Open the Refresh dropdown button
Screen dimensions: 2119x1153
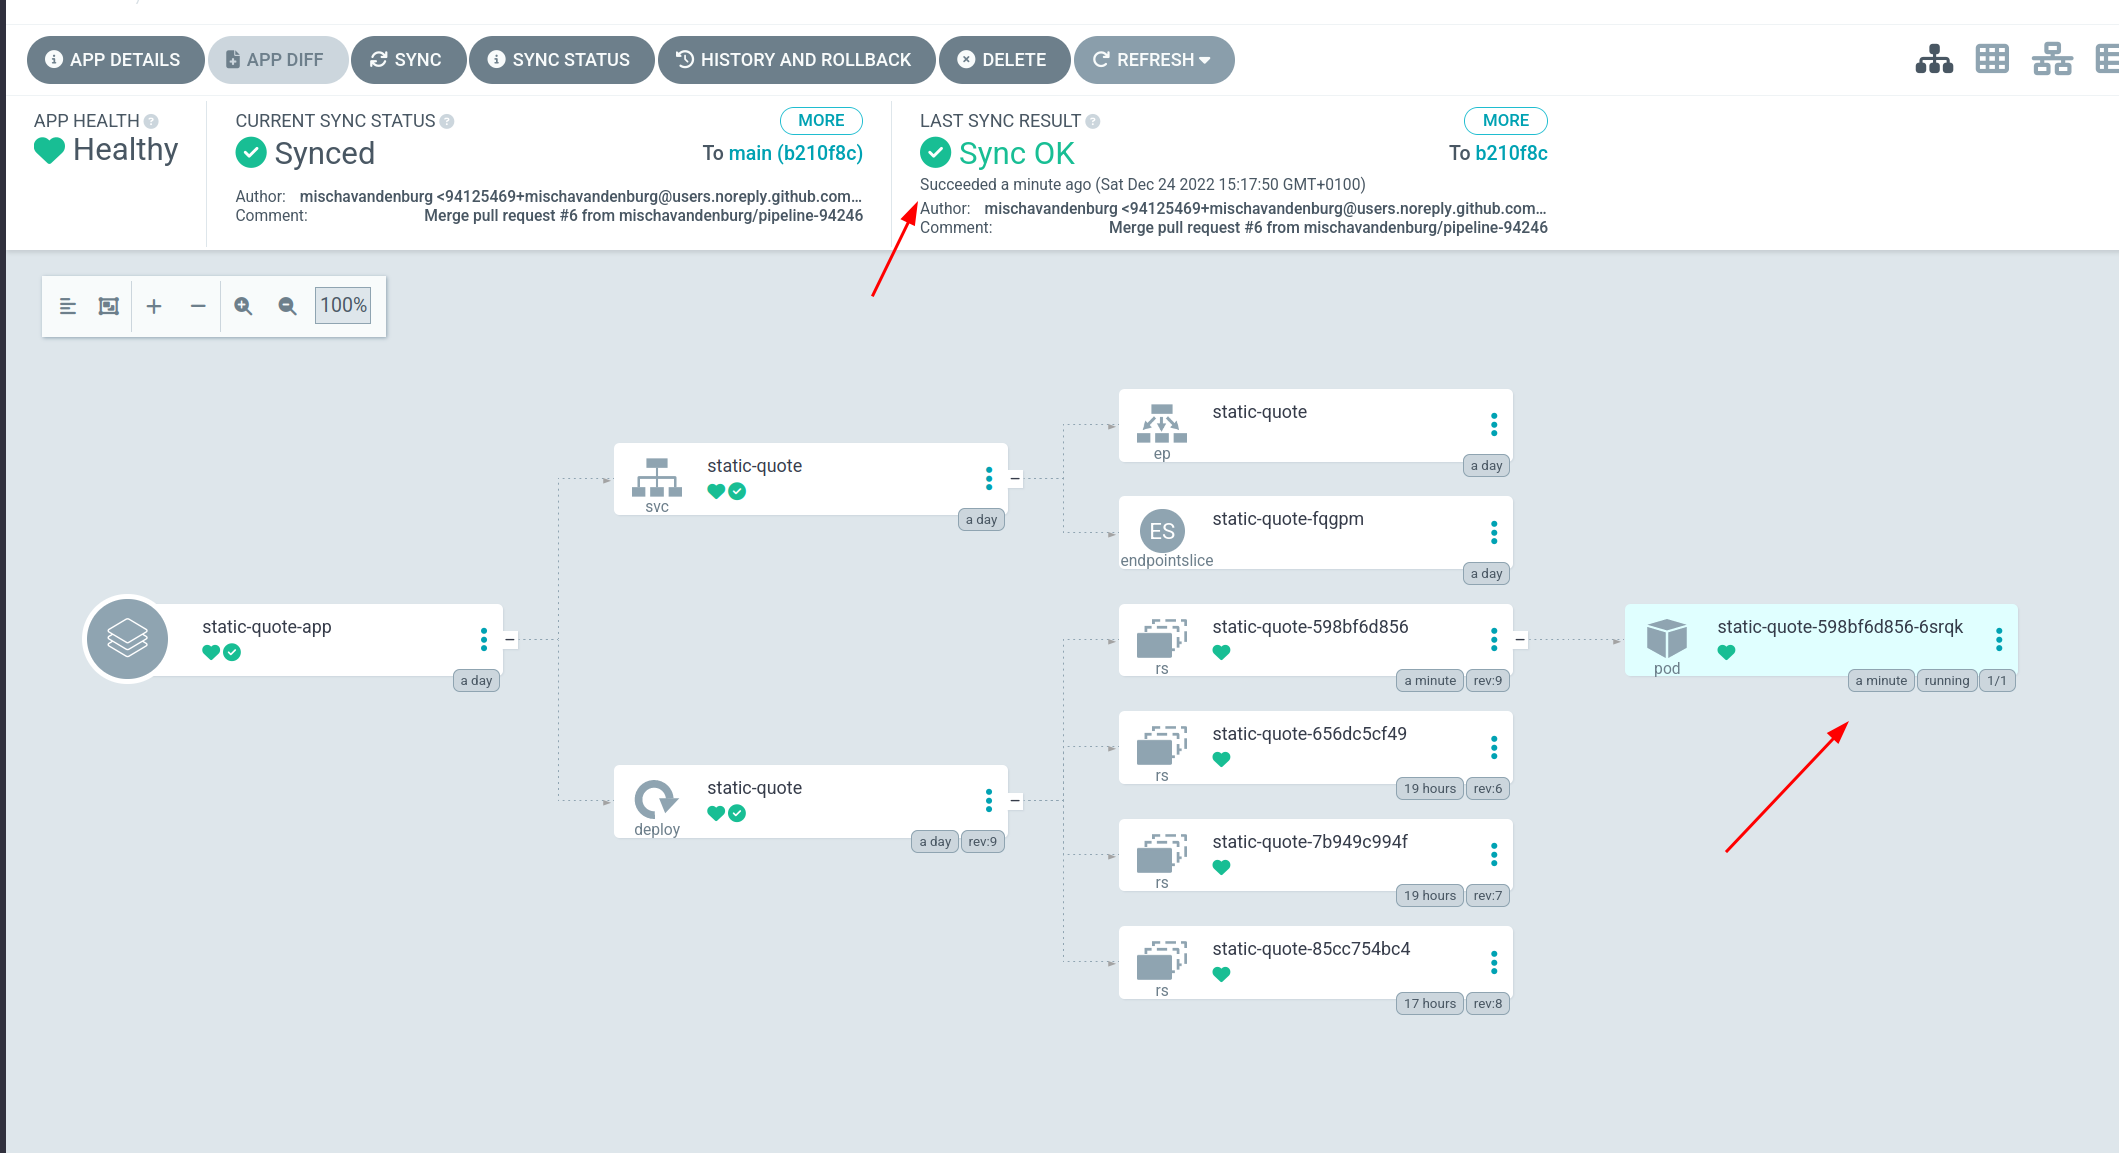pos(1153,60)
